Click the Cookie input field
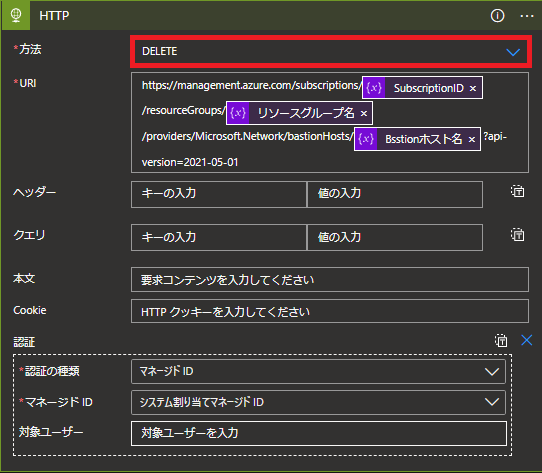 click(x=330, y=311)
